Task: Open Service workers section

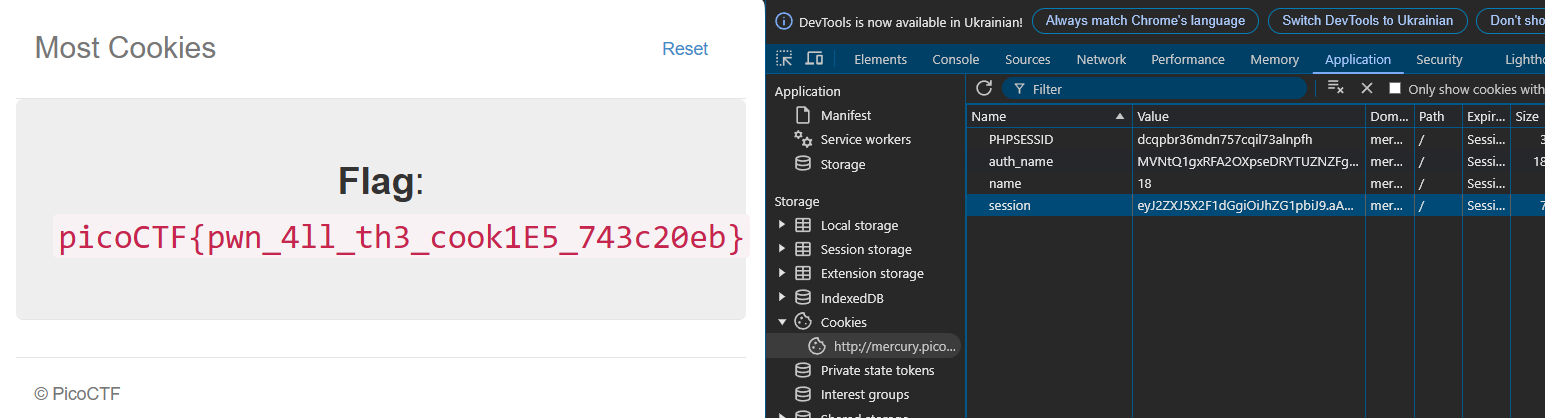Action: pos(865,140)
